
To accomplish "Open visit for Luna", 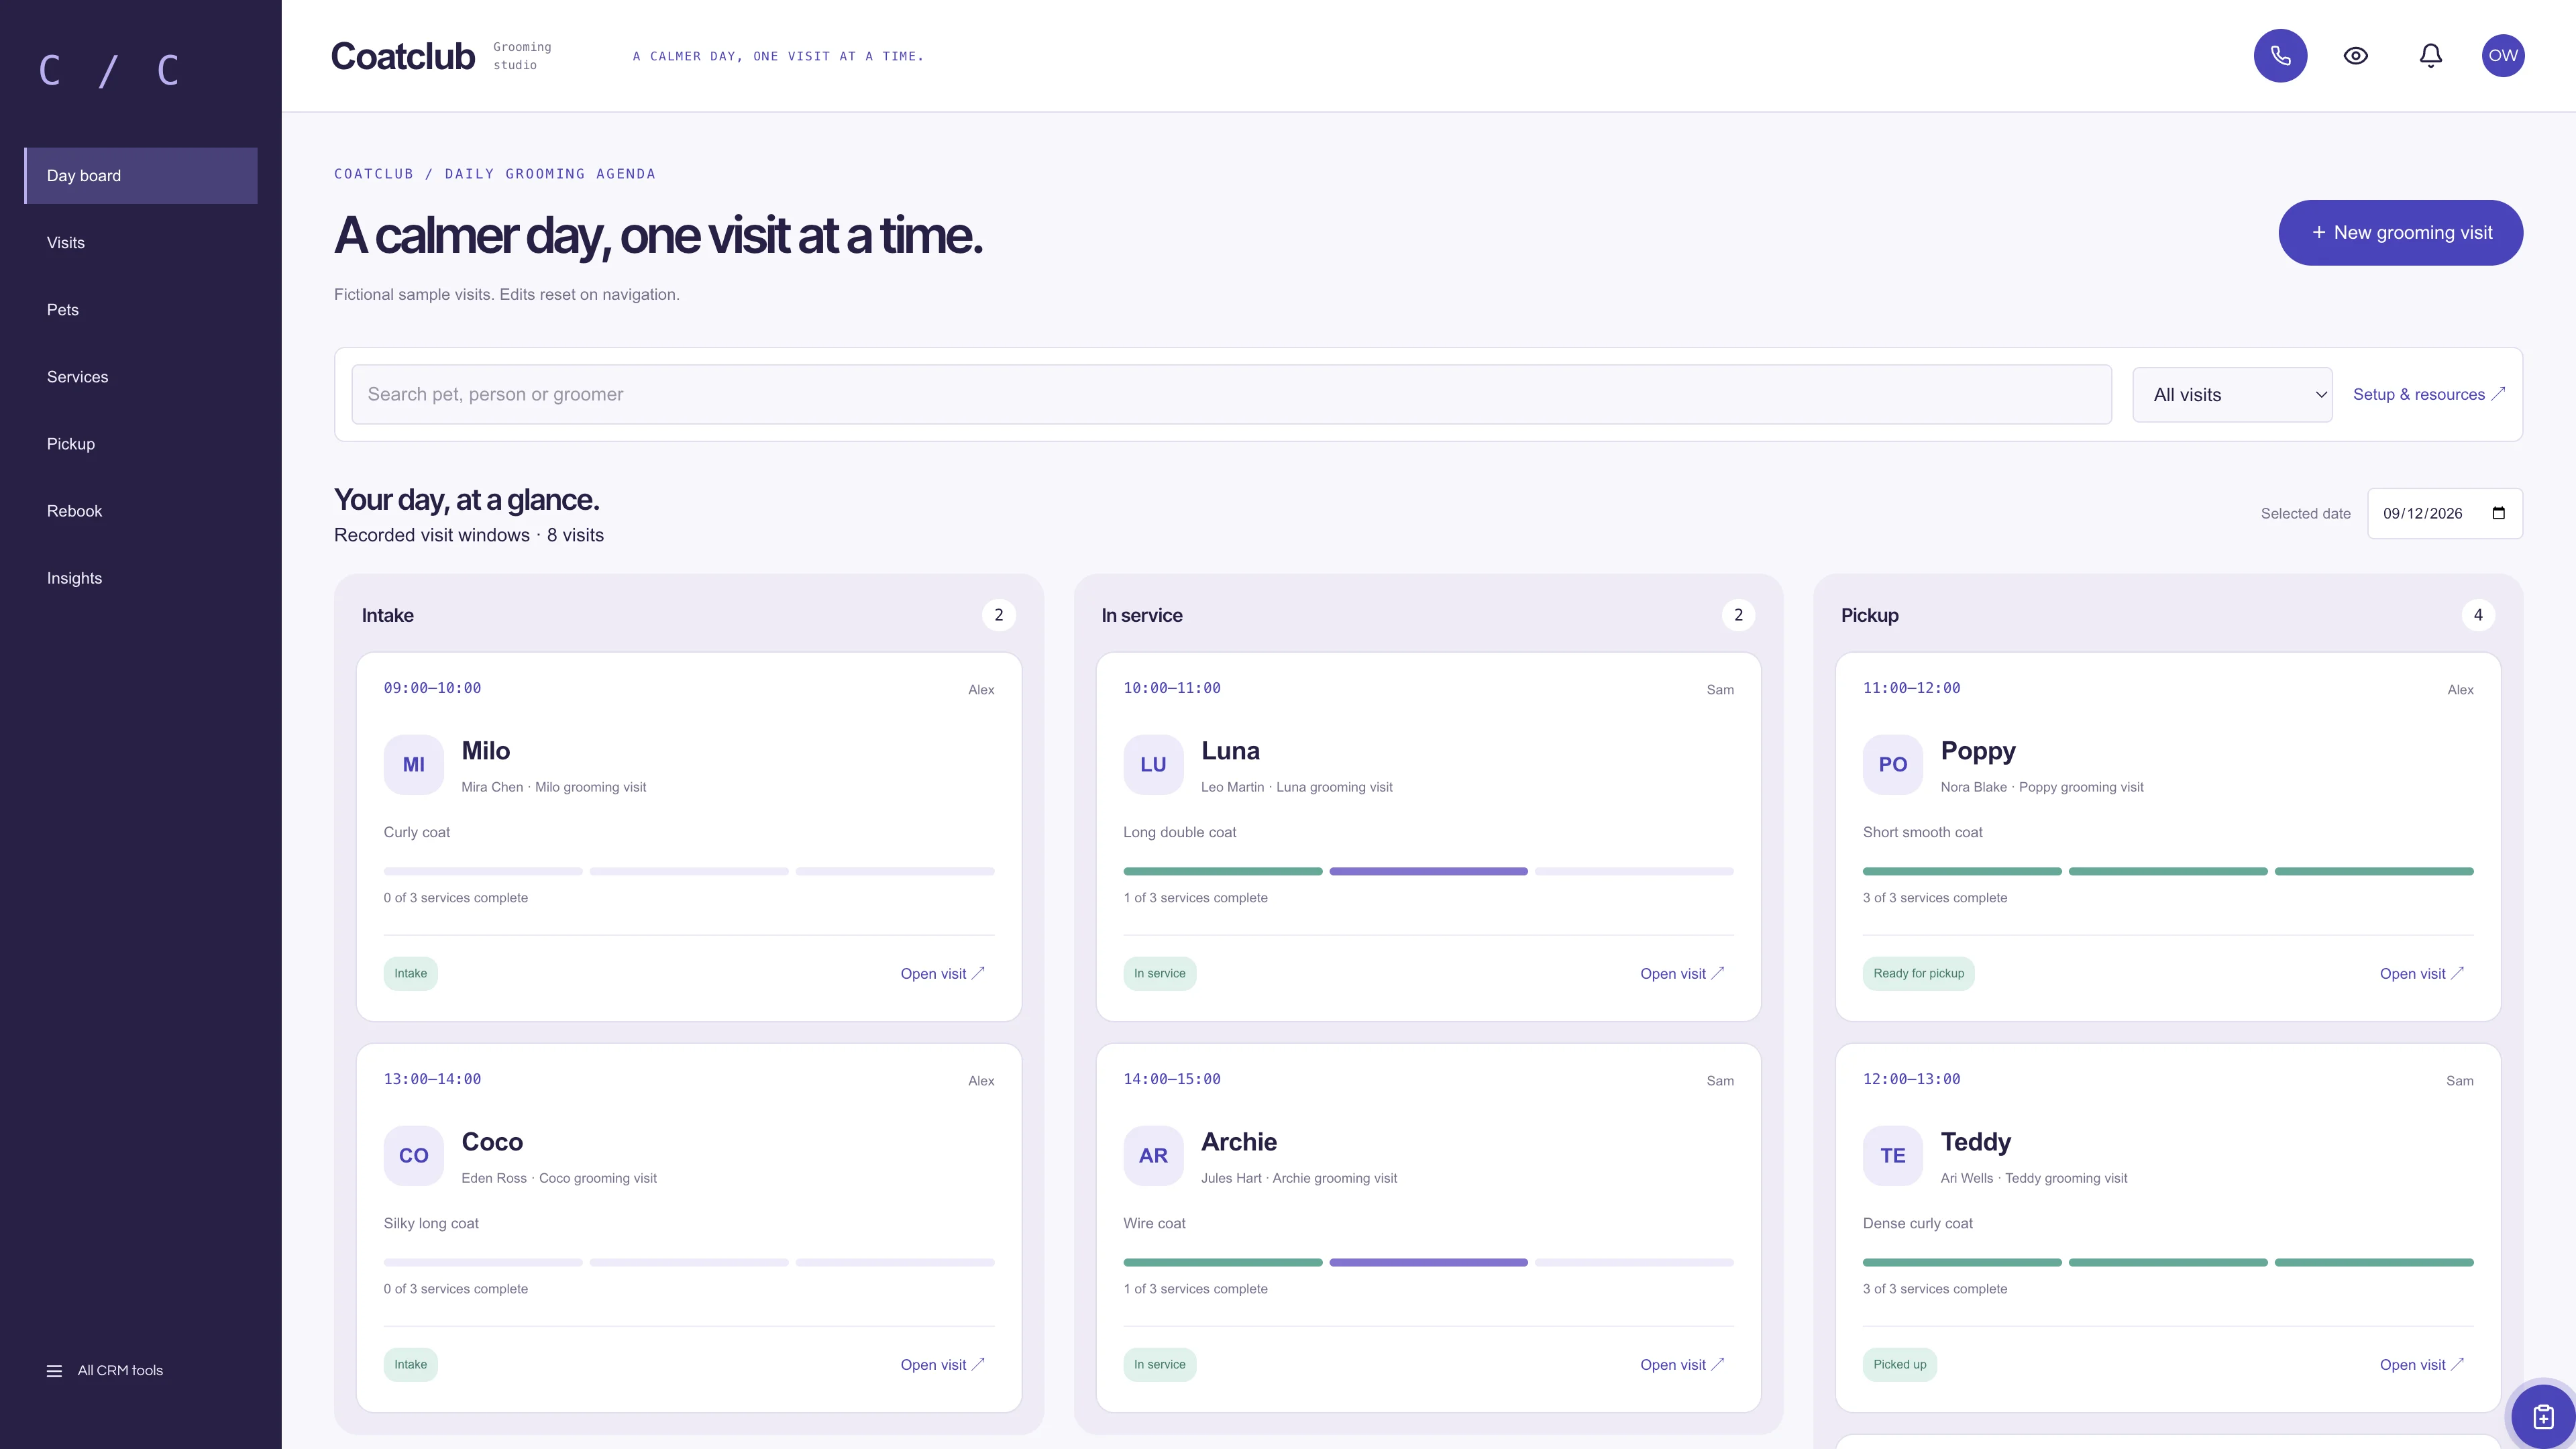I will 1682,974.
